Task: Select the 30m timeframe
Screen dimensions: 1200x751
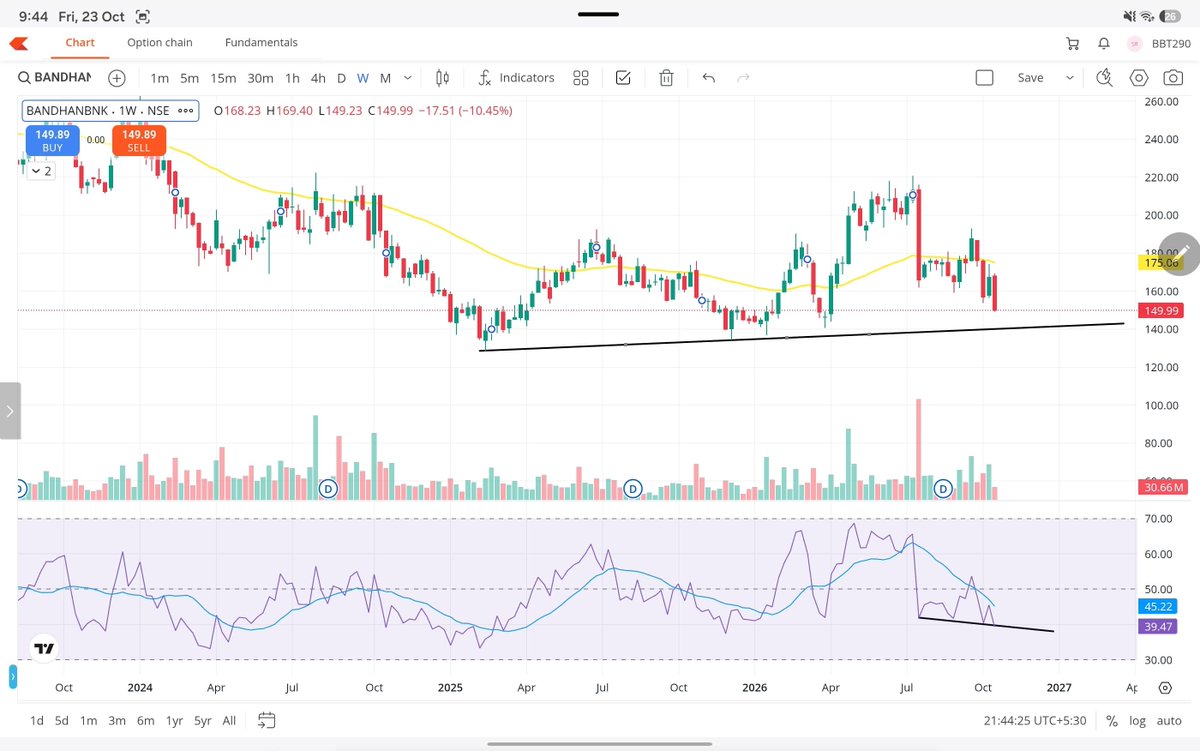Action: click(260, 78)
